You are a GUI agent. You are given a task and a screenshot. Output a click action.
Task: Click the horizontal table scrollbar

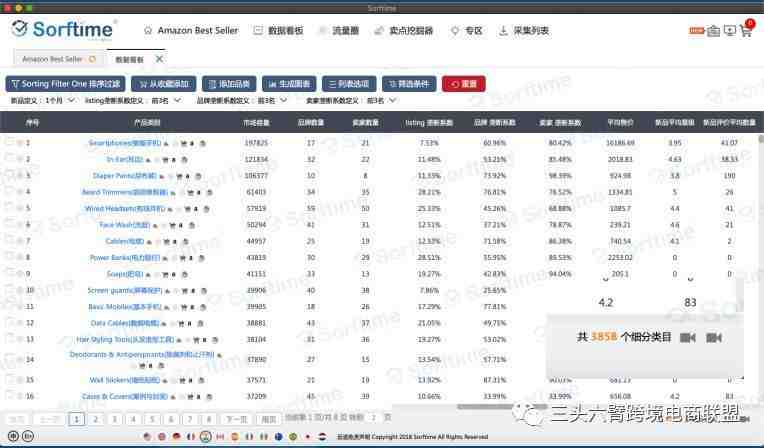click(x=502, y=407)
